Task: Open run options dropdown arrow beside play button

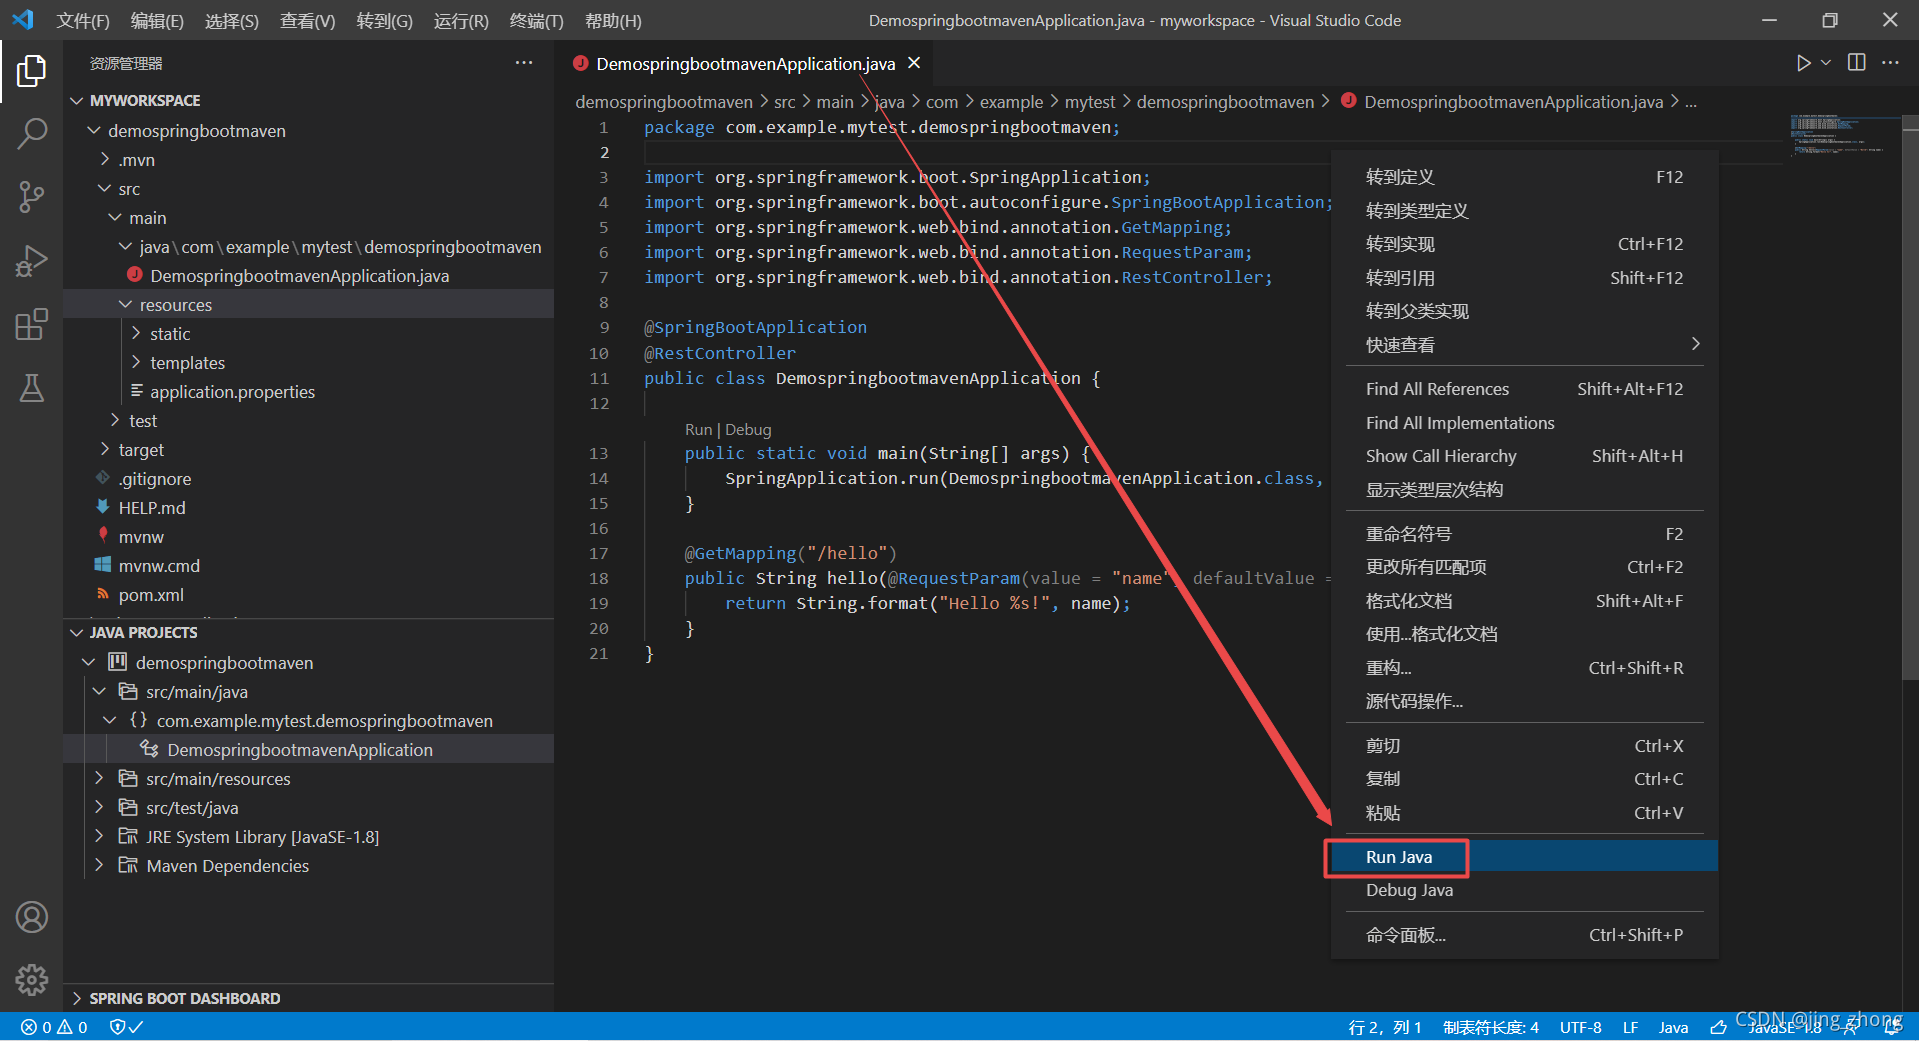Action: coord(1826,63)
